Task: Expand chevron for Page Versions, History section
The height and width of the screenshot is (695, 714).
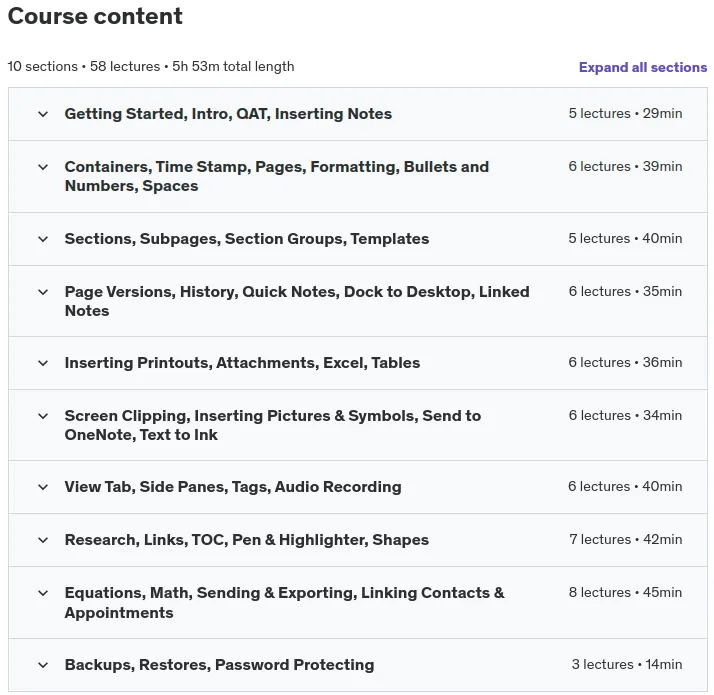Action: pos(43,292)
